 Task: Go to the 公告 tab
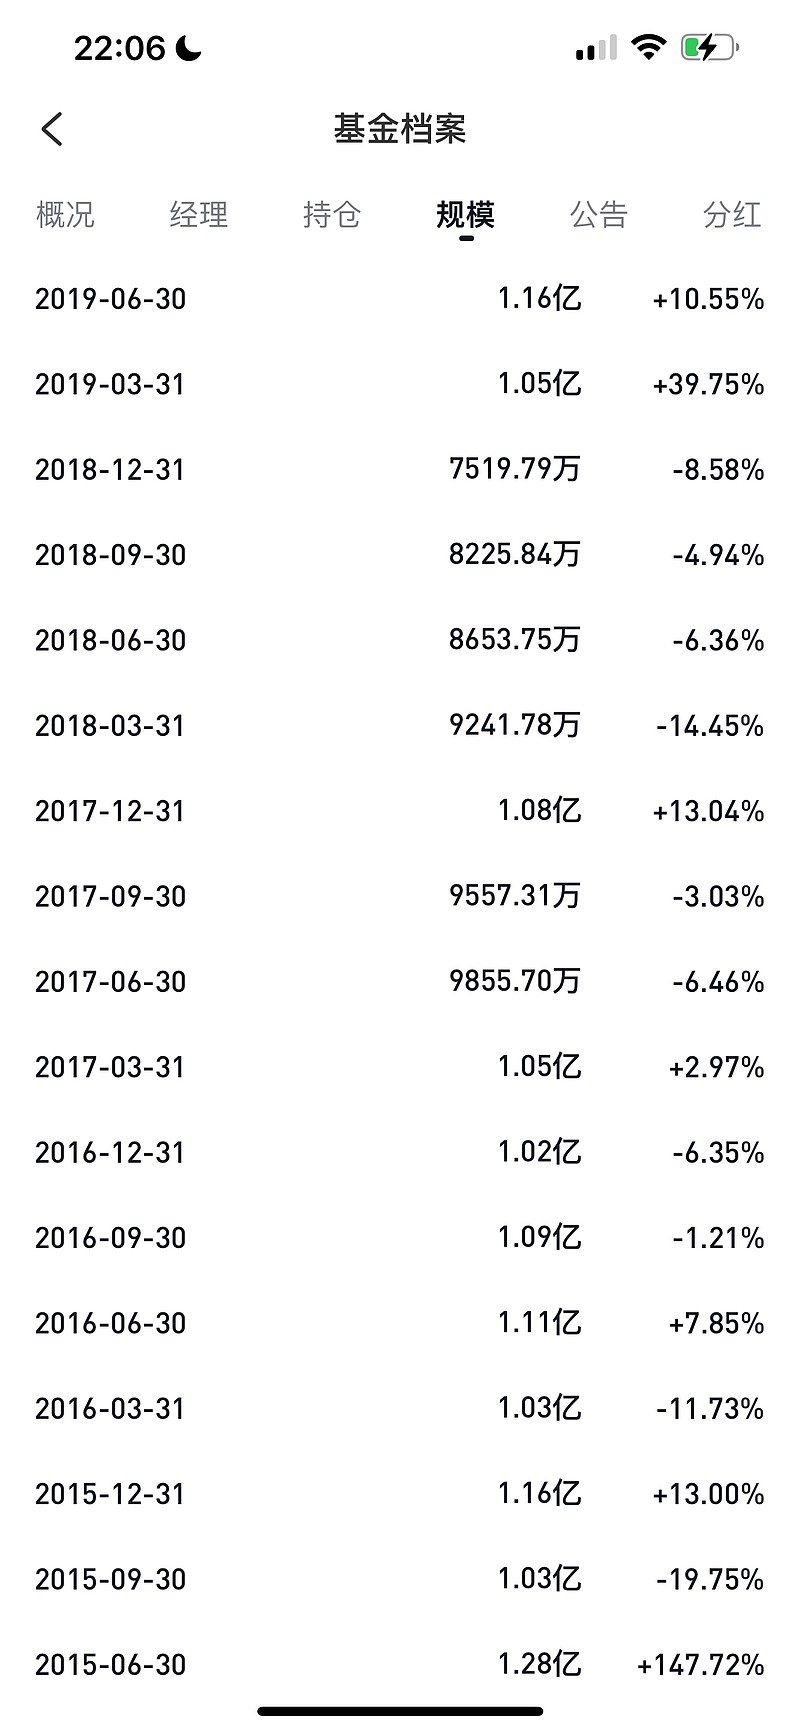click(x=599, y=214)
